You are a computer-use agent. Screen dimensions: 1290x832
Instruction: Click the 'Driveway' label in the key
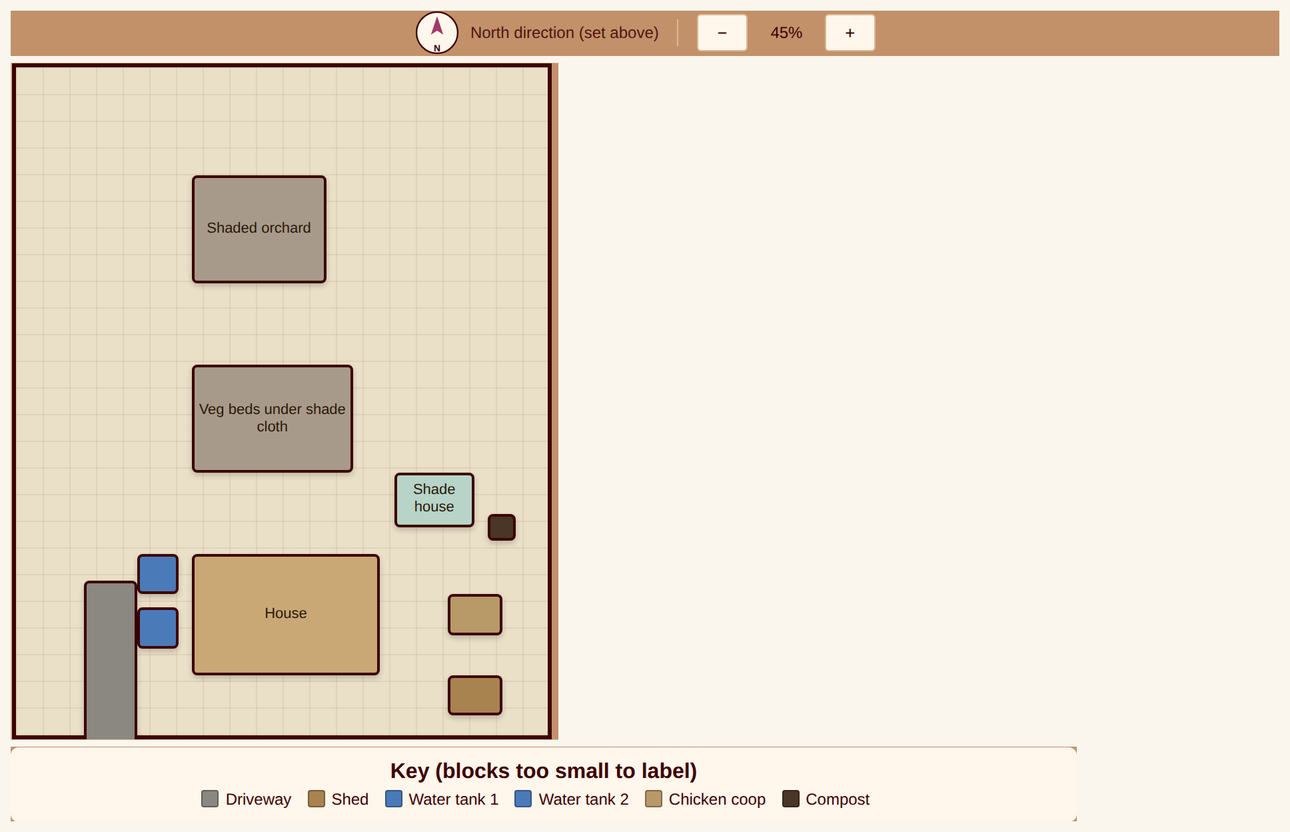pyautogui.click(x=258, y=800)
